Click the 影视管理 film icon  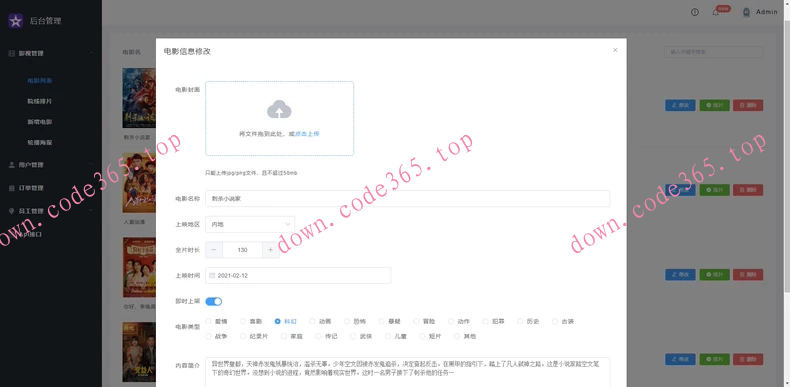tap(12, 53)
